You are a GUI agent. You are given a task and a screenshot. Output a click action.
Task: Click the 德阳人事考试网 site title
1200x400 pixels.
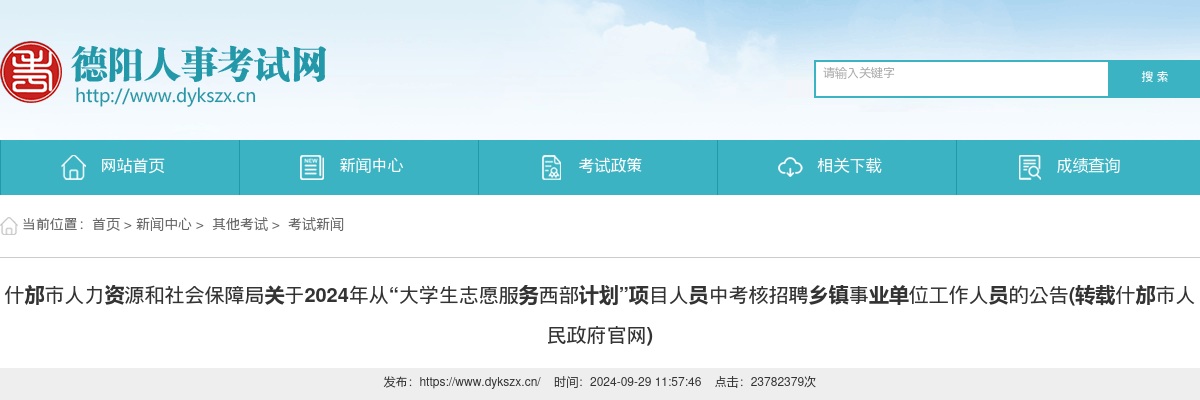tap(199, 63)
